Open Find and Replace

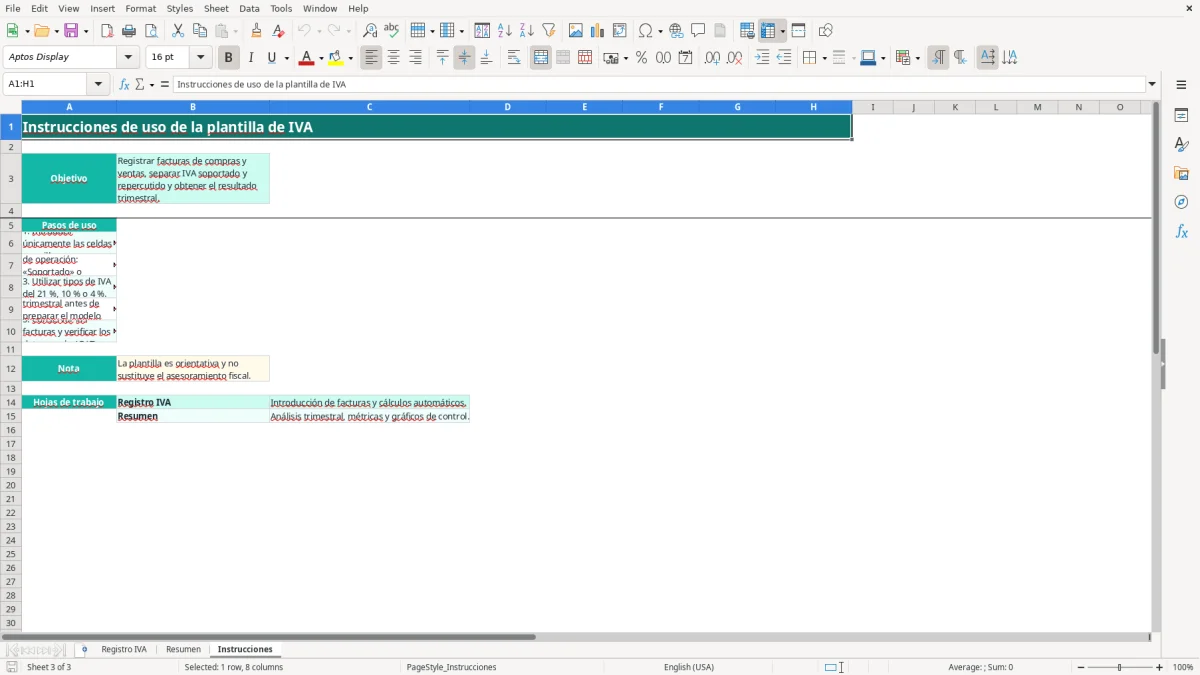click(x=370, y=31)
